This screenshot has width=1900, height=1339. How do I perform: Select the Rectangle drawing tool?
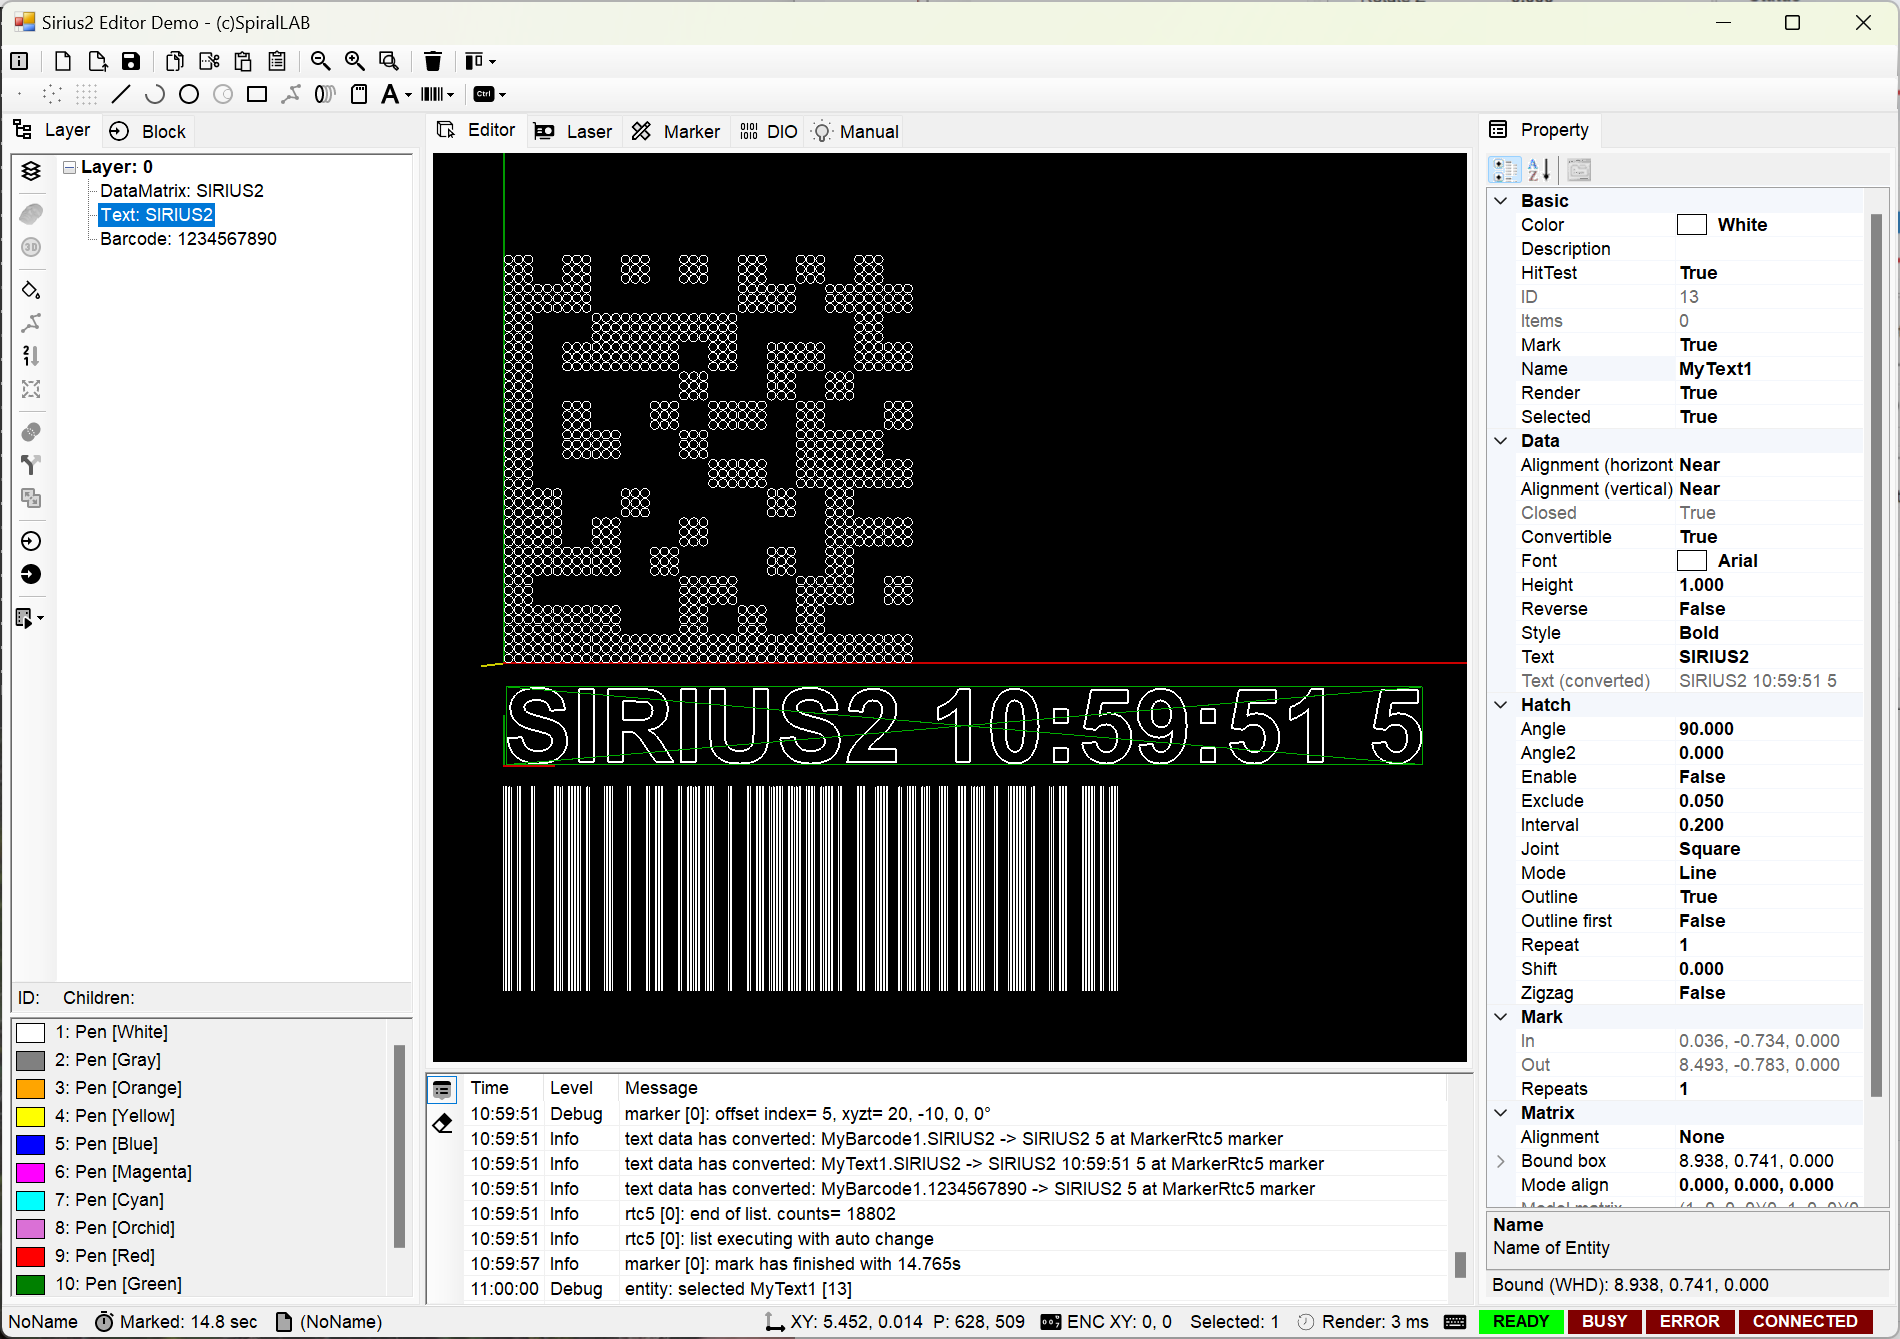click(257, 94)
